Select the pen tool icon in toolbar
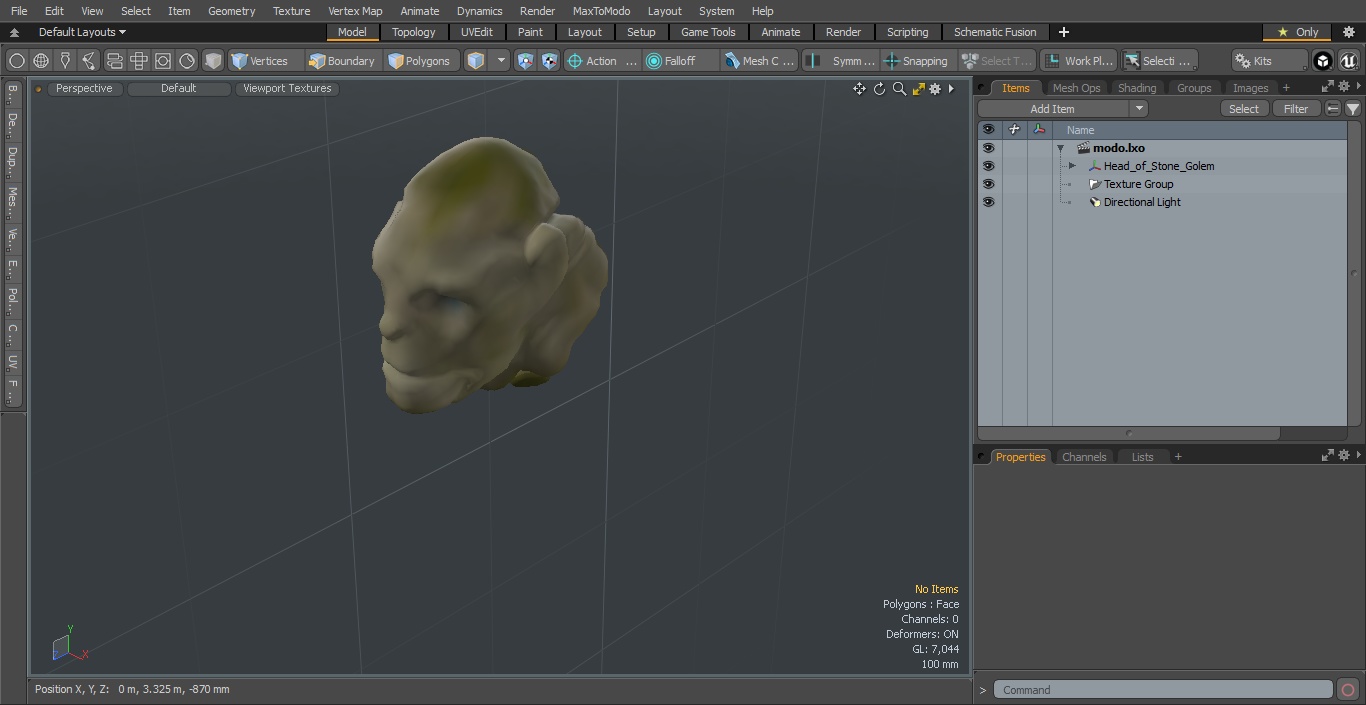The image size is (1366, 705). 65,61
